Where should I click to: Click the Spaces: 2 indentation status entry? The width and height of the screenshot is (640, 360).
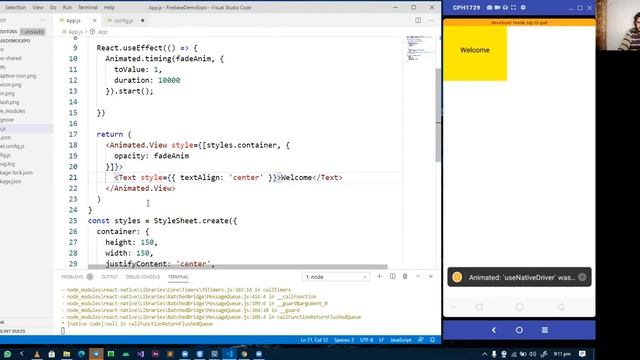point(344,340)
